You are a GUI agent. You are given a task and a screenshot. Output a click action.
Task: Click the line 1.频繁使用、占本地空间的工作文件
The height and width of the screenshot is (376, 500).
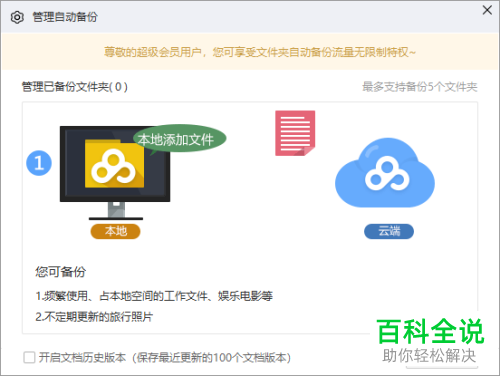click(154, 296)
